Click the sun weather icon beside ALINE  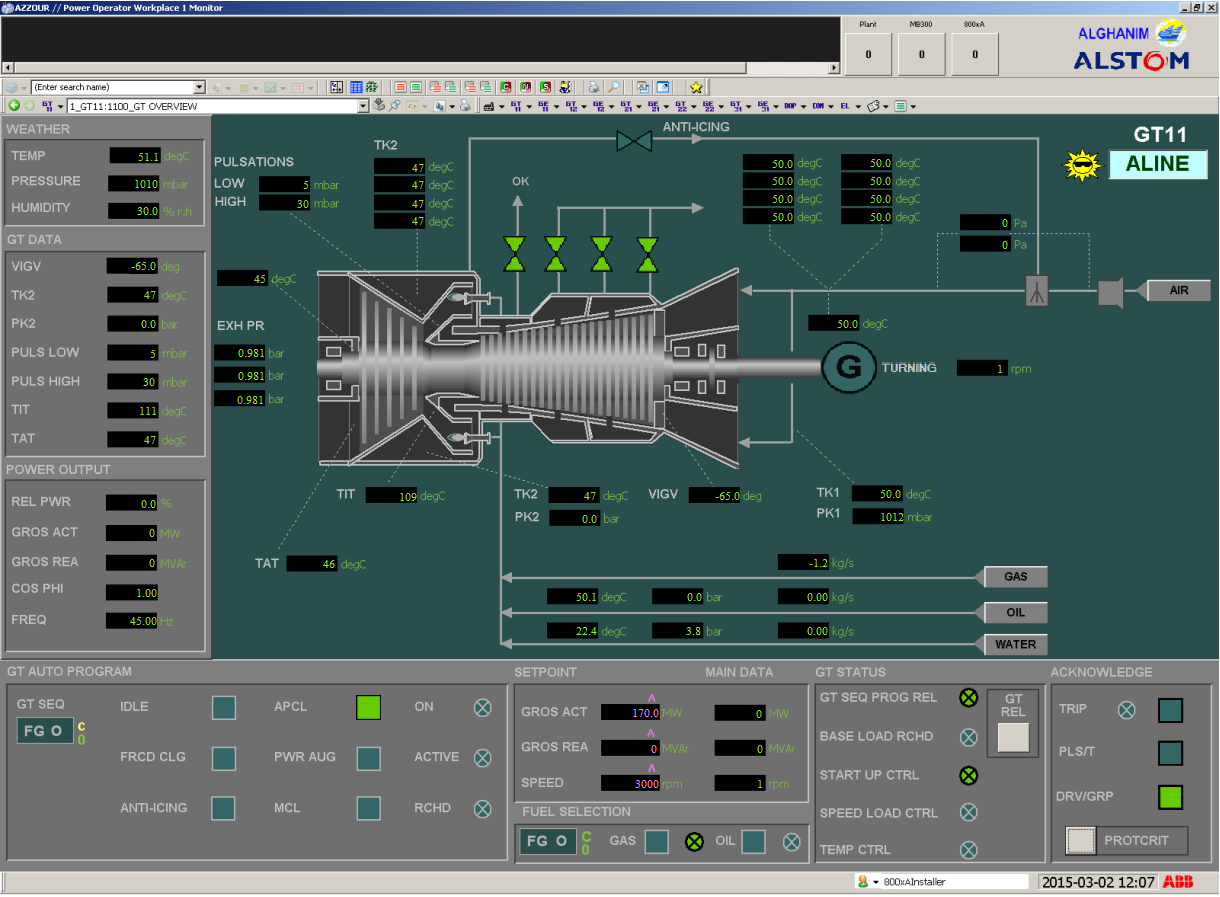click(x=1081, y=165)
